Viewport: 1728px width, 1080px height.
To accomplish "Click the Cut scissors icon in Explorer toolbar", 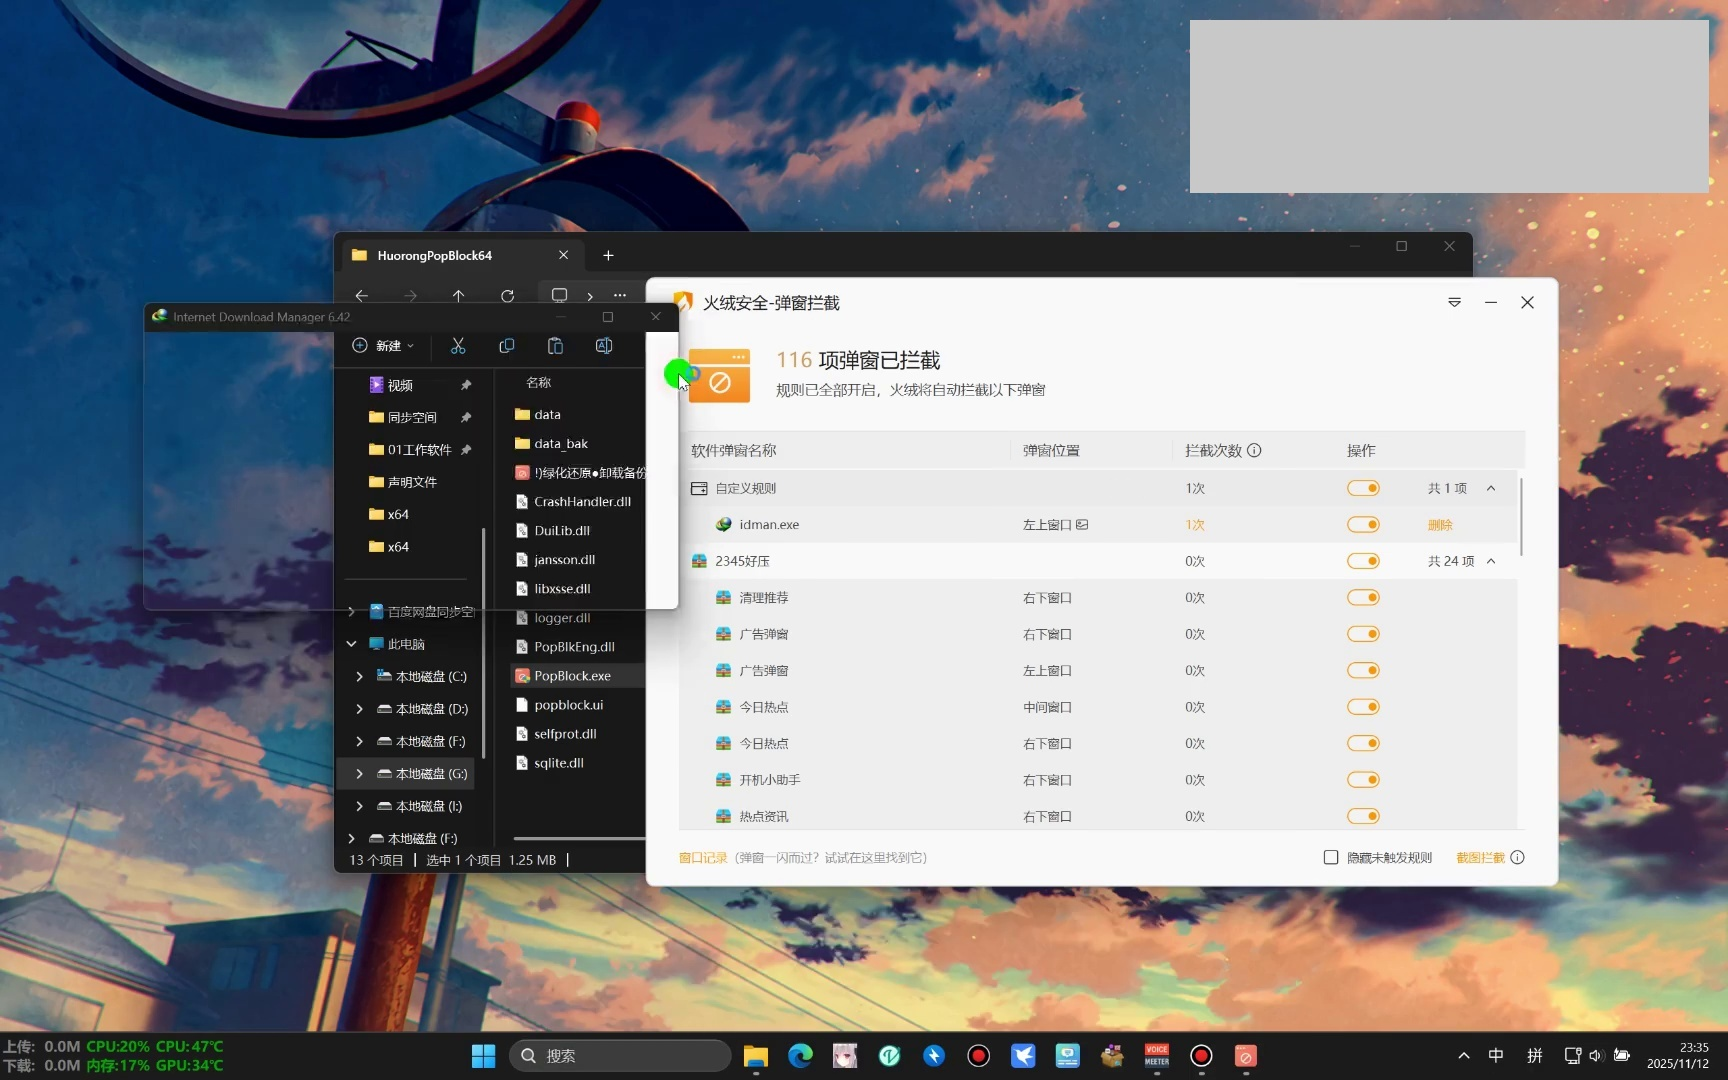I will click(458, 346).
